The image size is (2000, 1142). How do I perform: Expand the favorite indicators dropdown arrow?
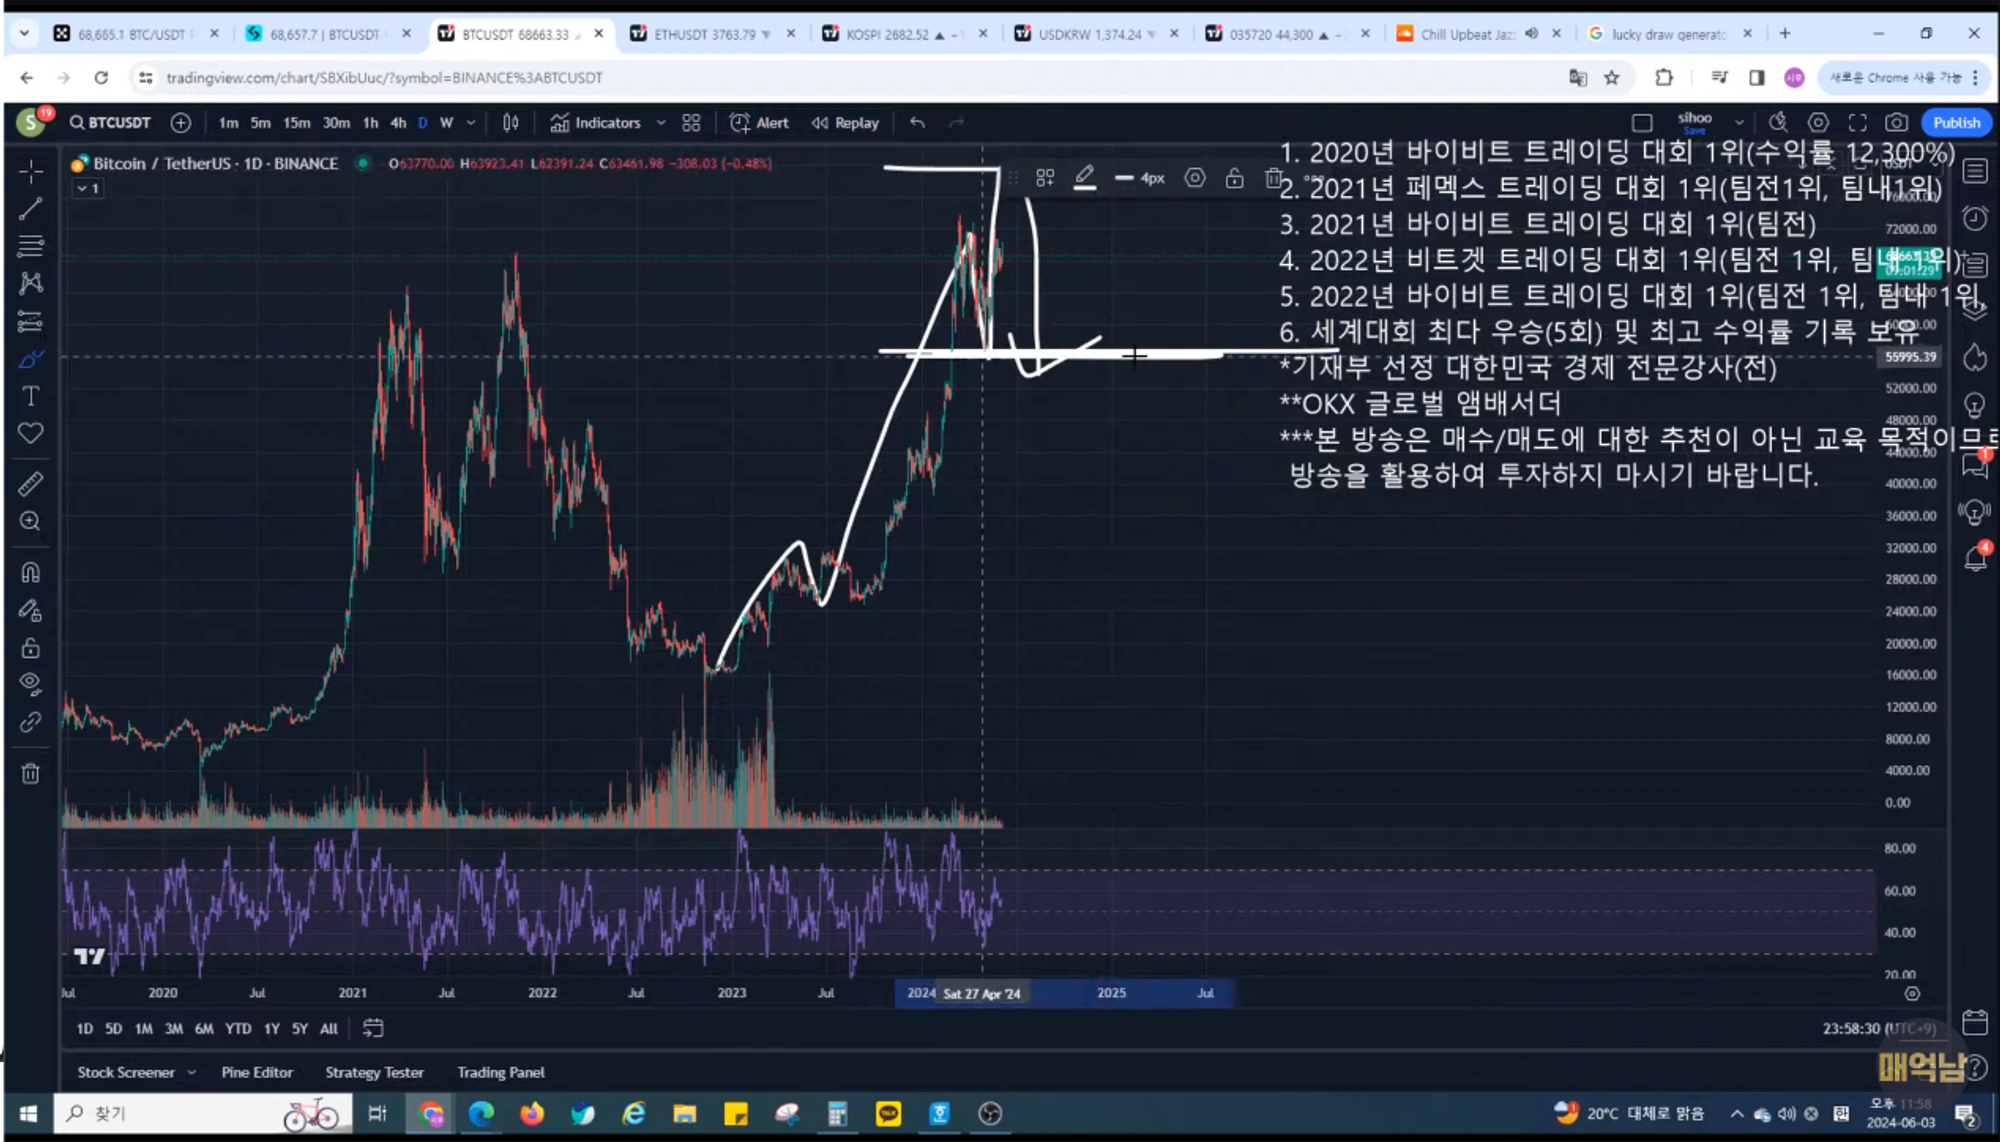point(661,122)
